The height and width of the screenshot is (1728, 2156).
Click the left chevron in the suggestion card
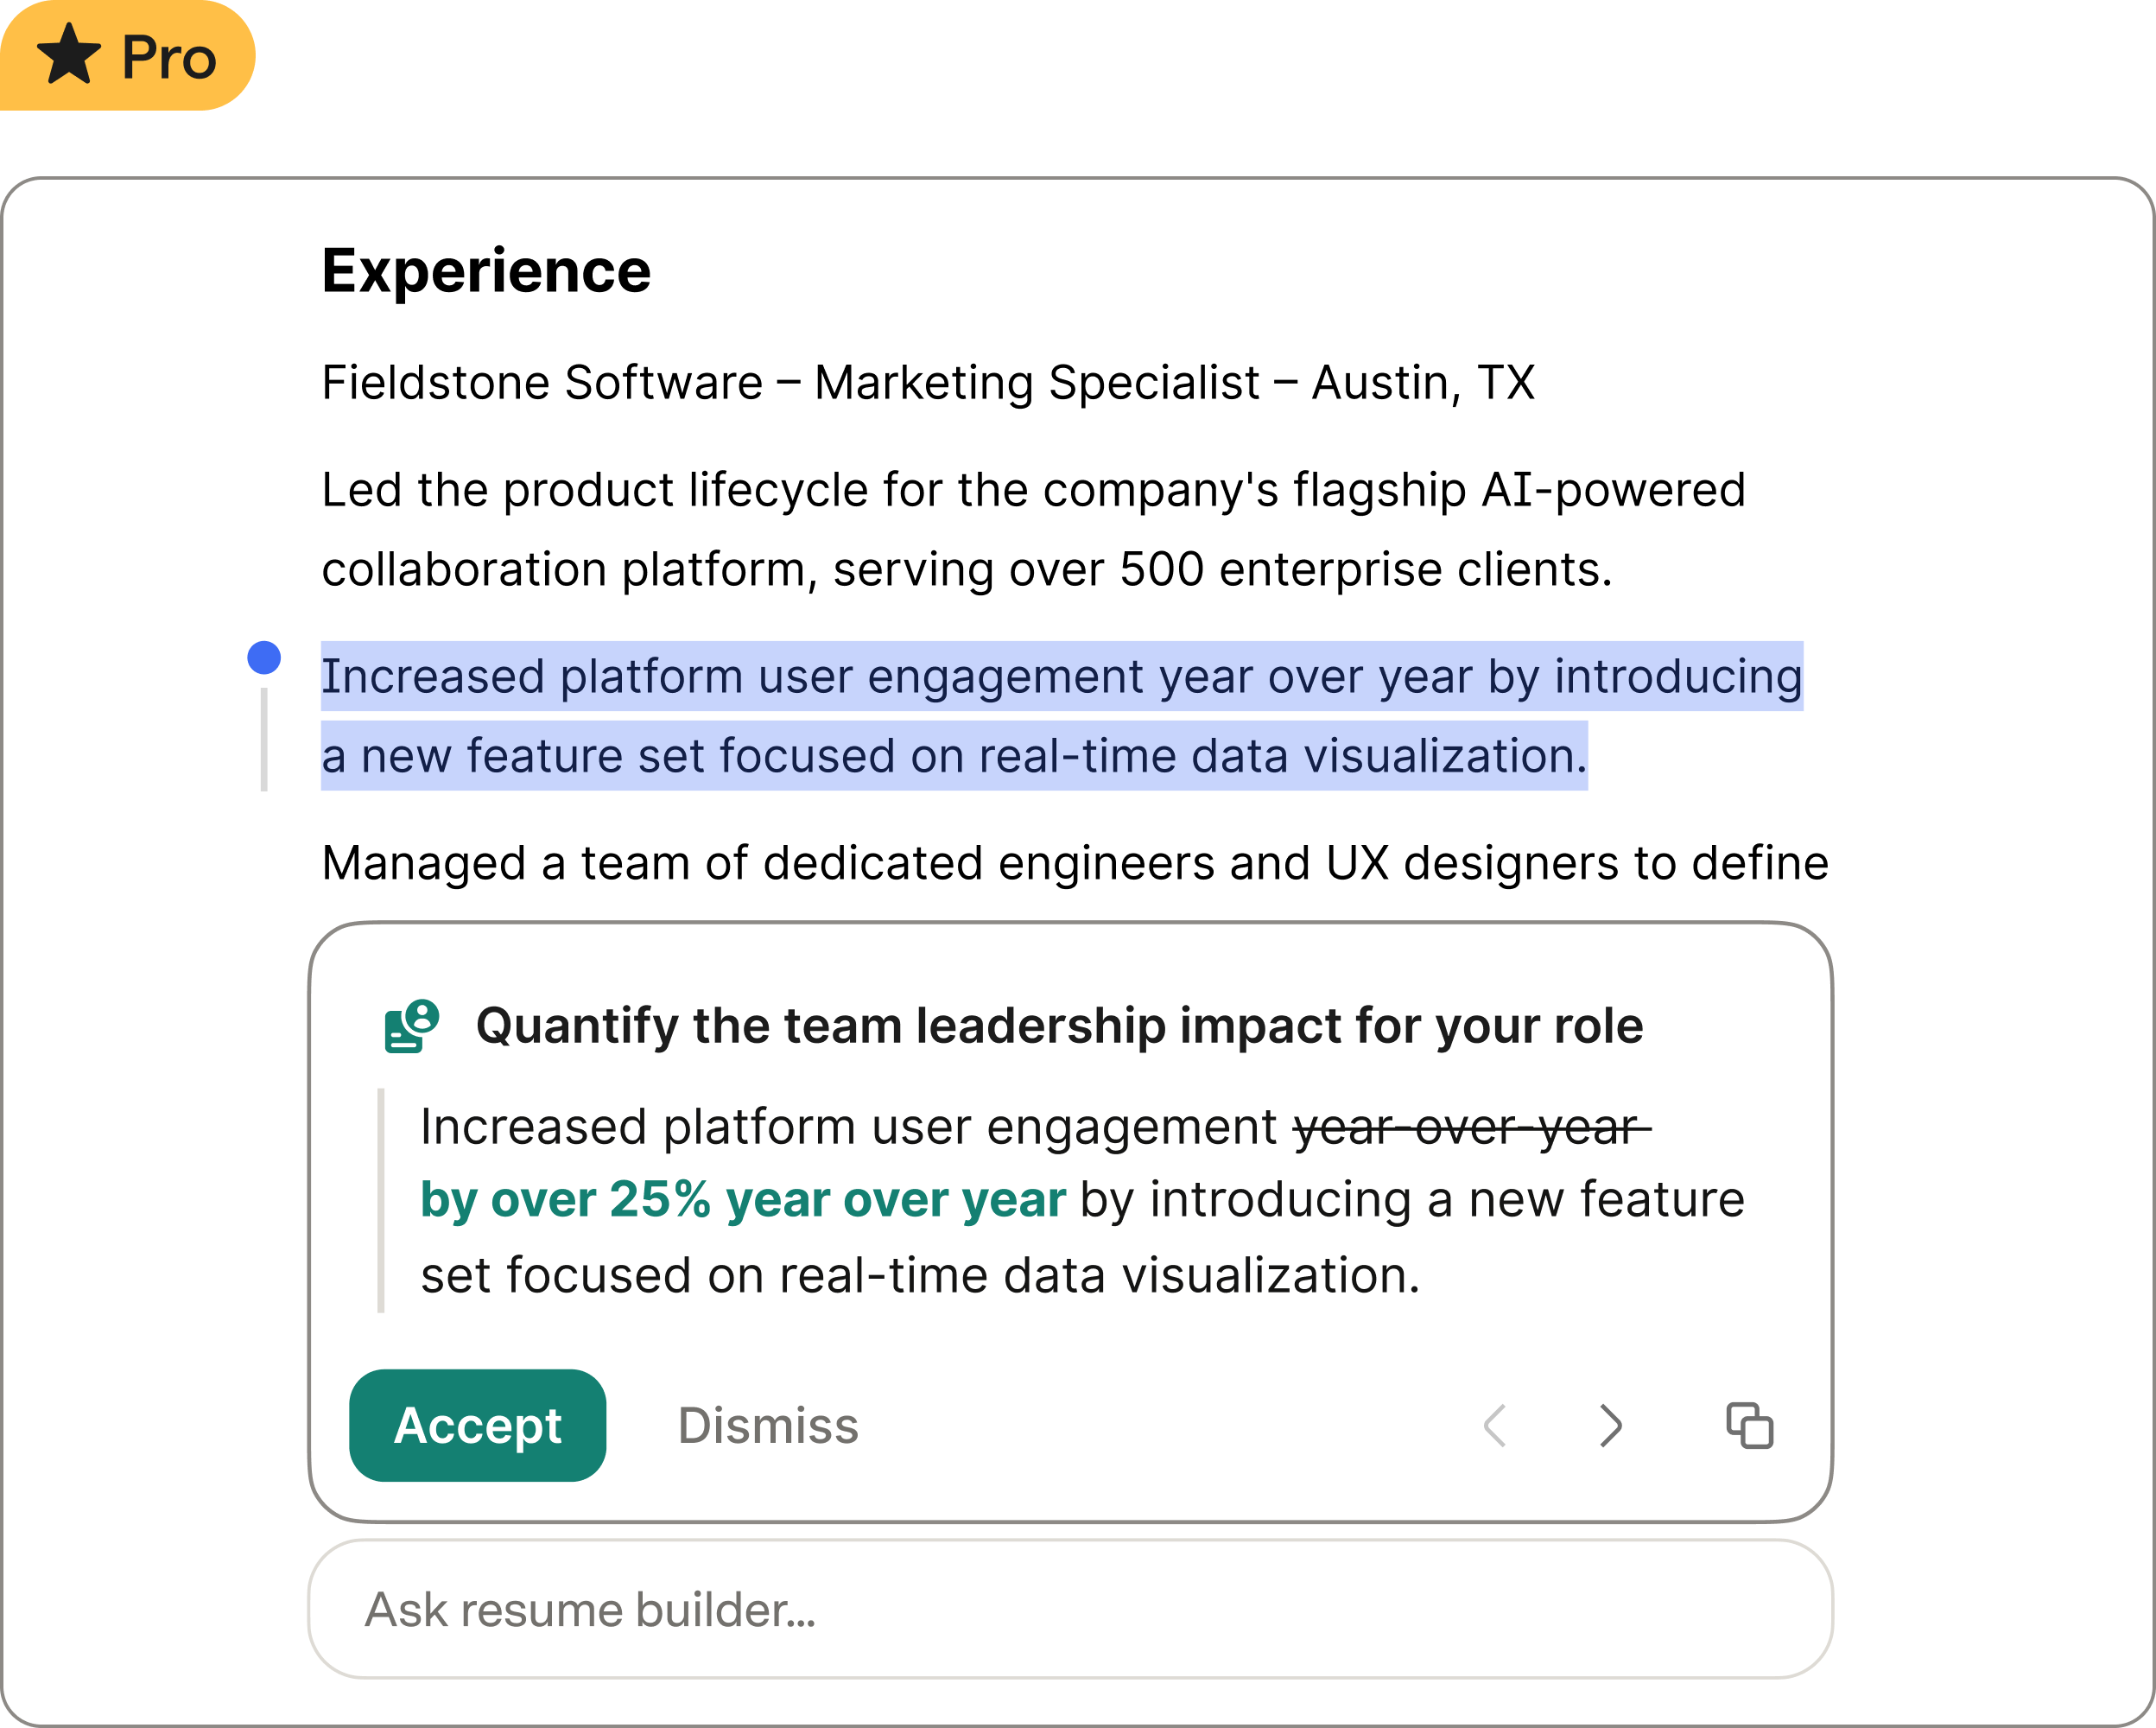[x=1494, y=1426]
